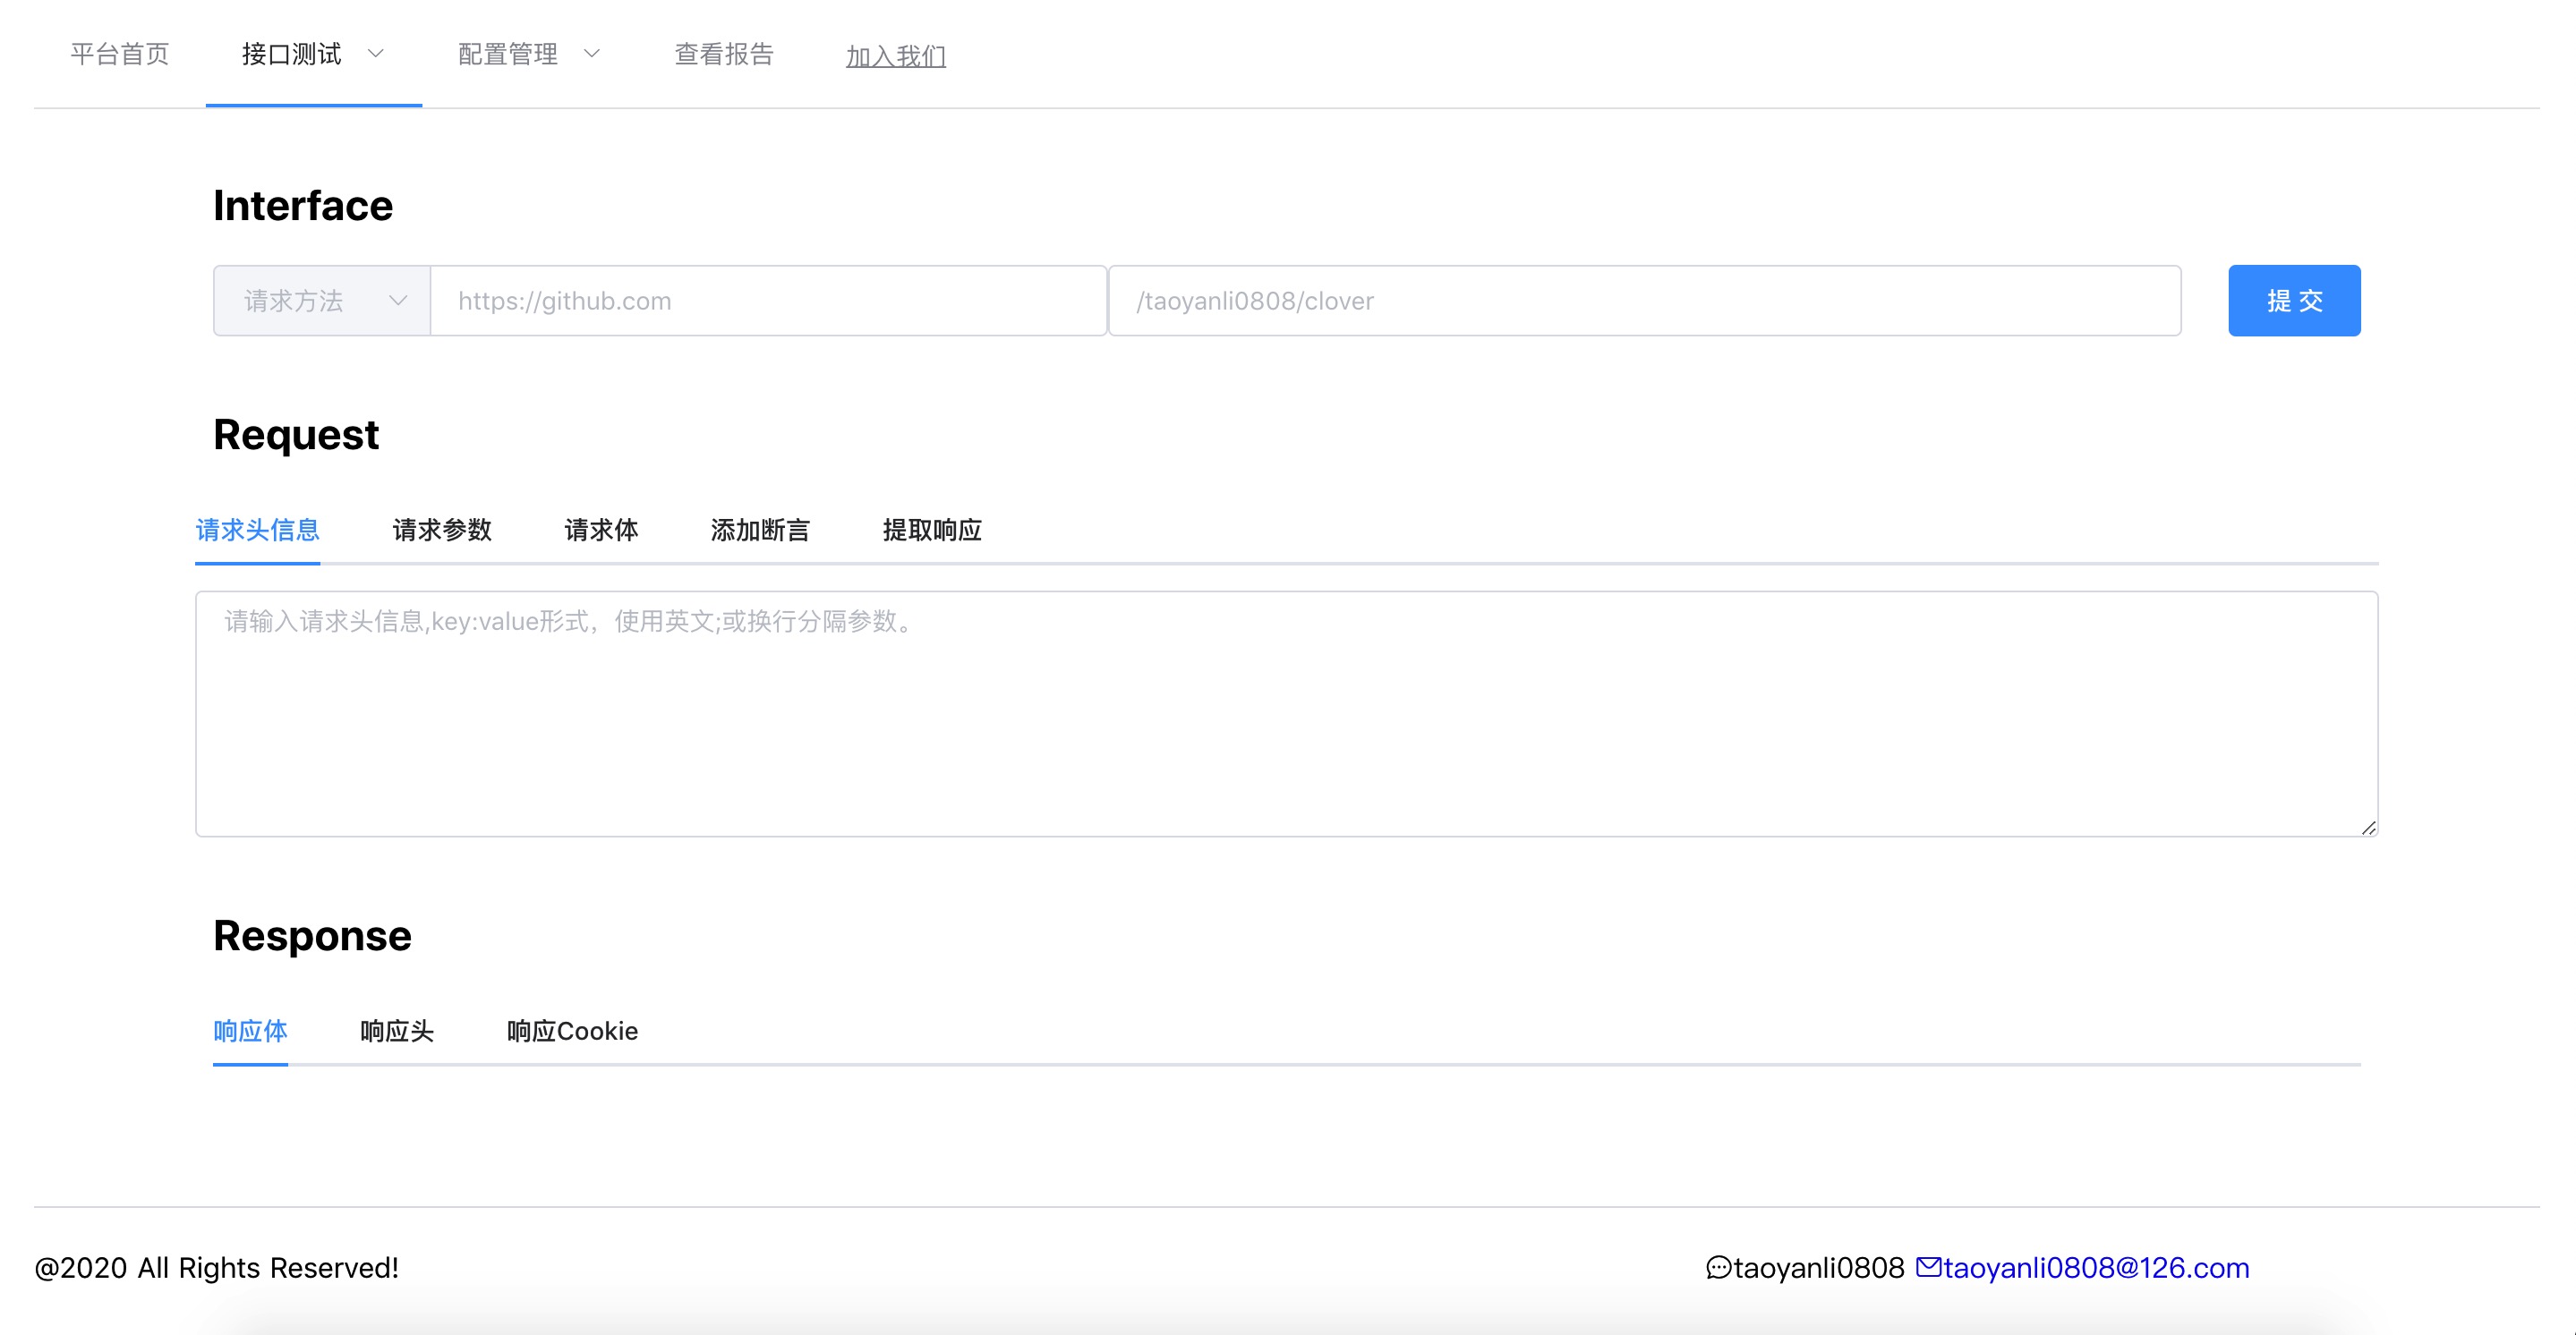Image resolution: width=2576 pixels, height=1335 pixels.
Task: Click the Request heading text
Action: (296, 435)
